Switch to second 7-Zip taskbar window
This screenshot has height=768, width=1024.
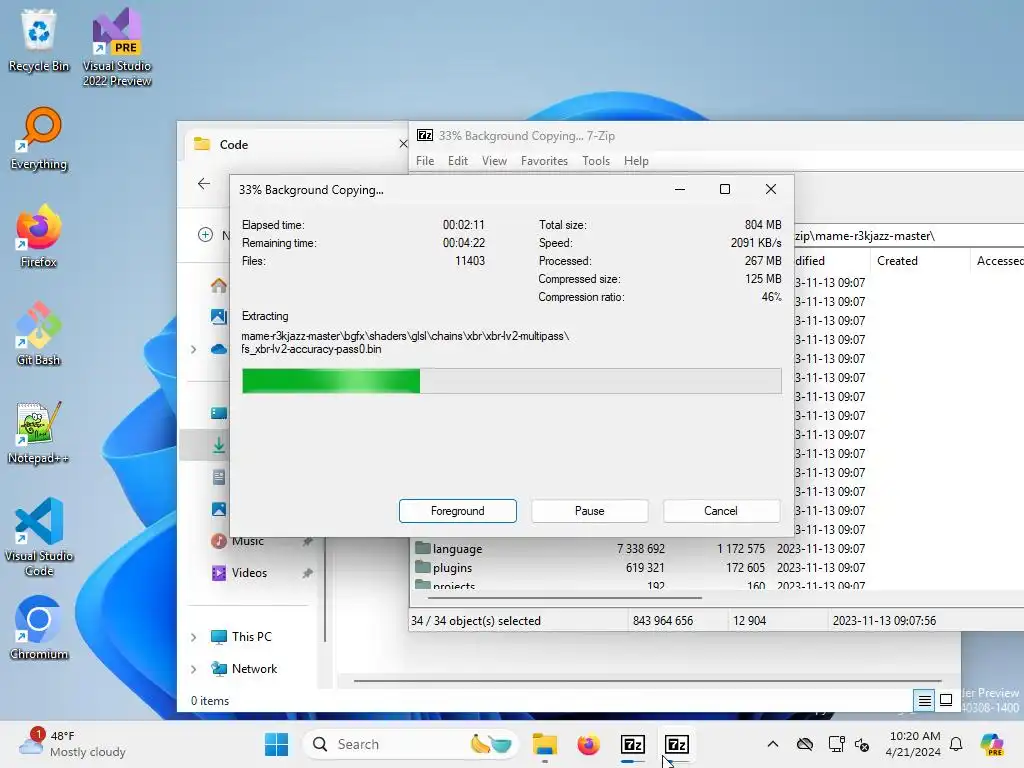(x=677, y=744)
